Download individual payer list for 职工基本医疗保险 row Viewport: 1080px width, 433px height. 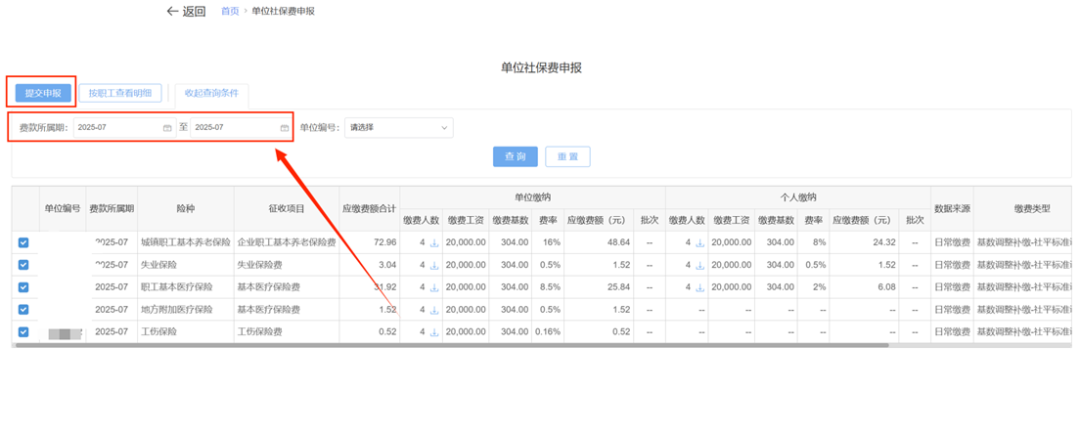pos(700,287)
